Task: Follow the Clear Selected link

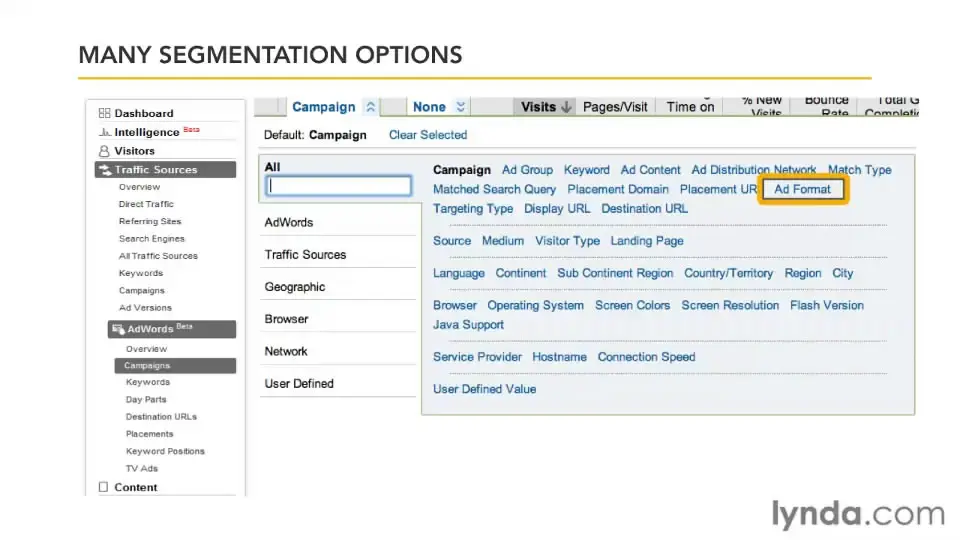Action: coord(428,135)
